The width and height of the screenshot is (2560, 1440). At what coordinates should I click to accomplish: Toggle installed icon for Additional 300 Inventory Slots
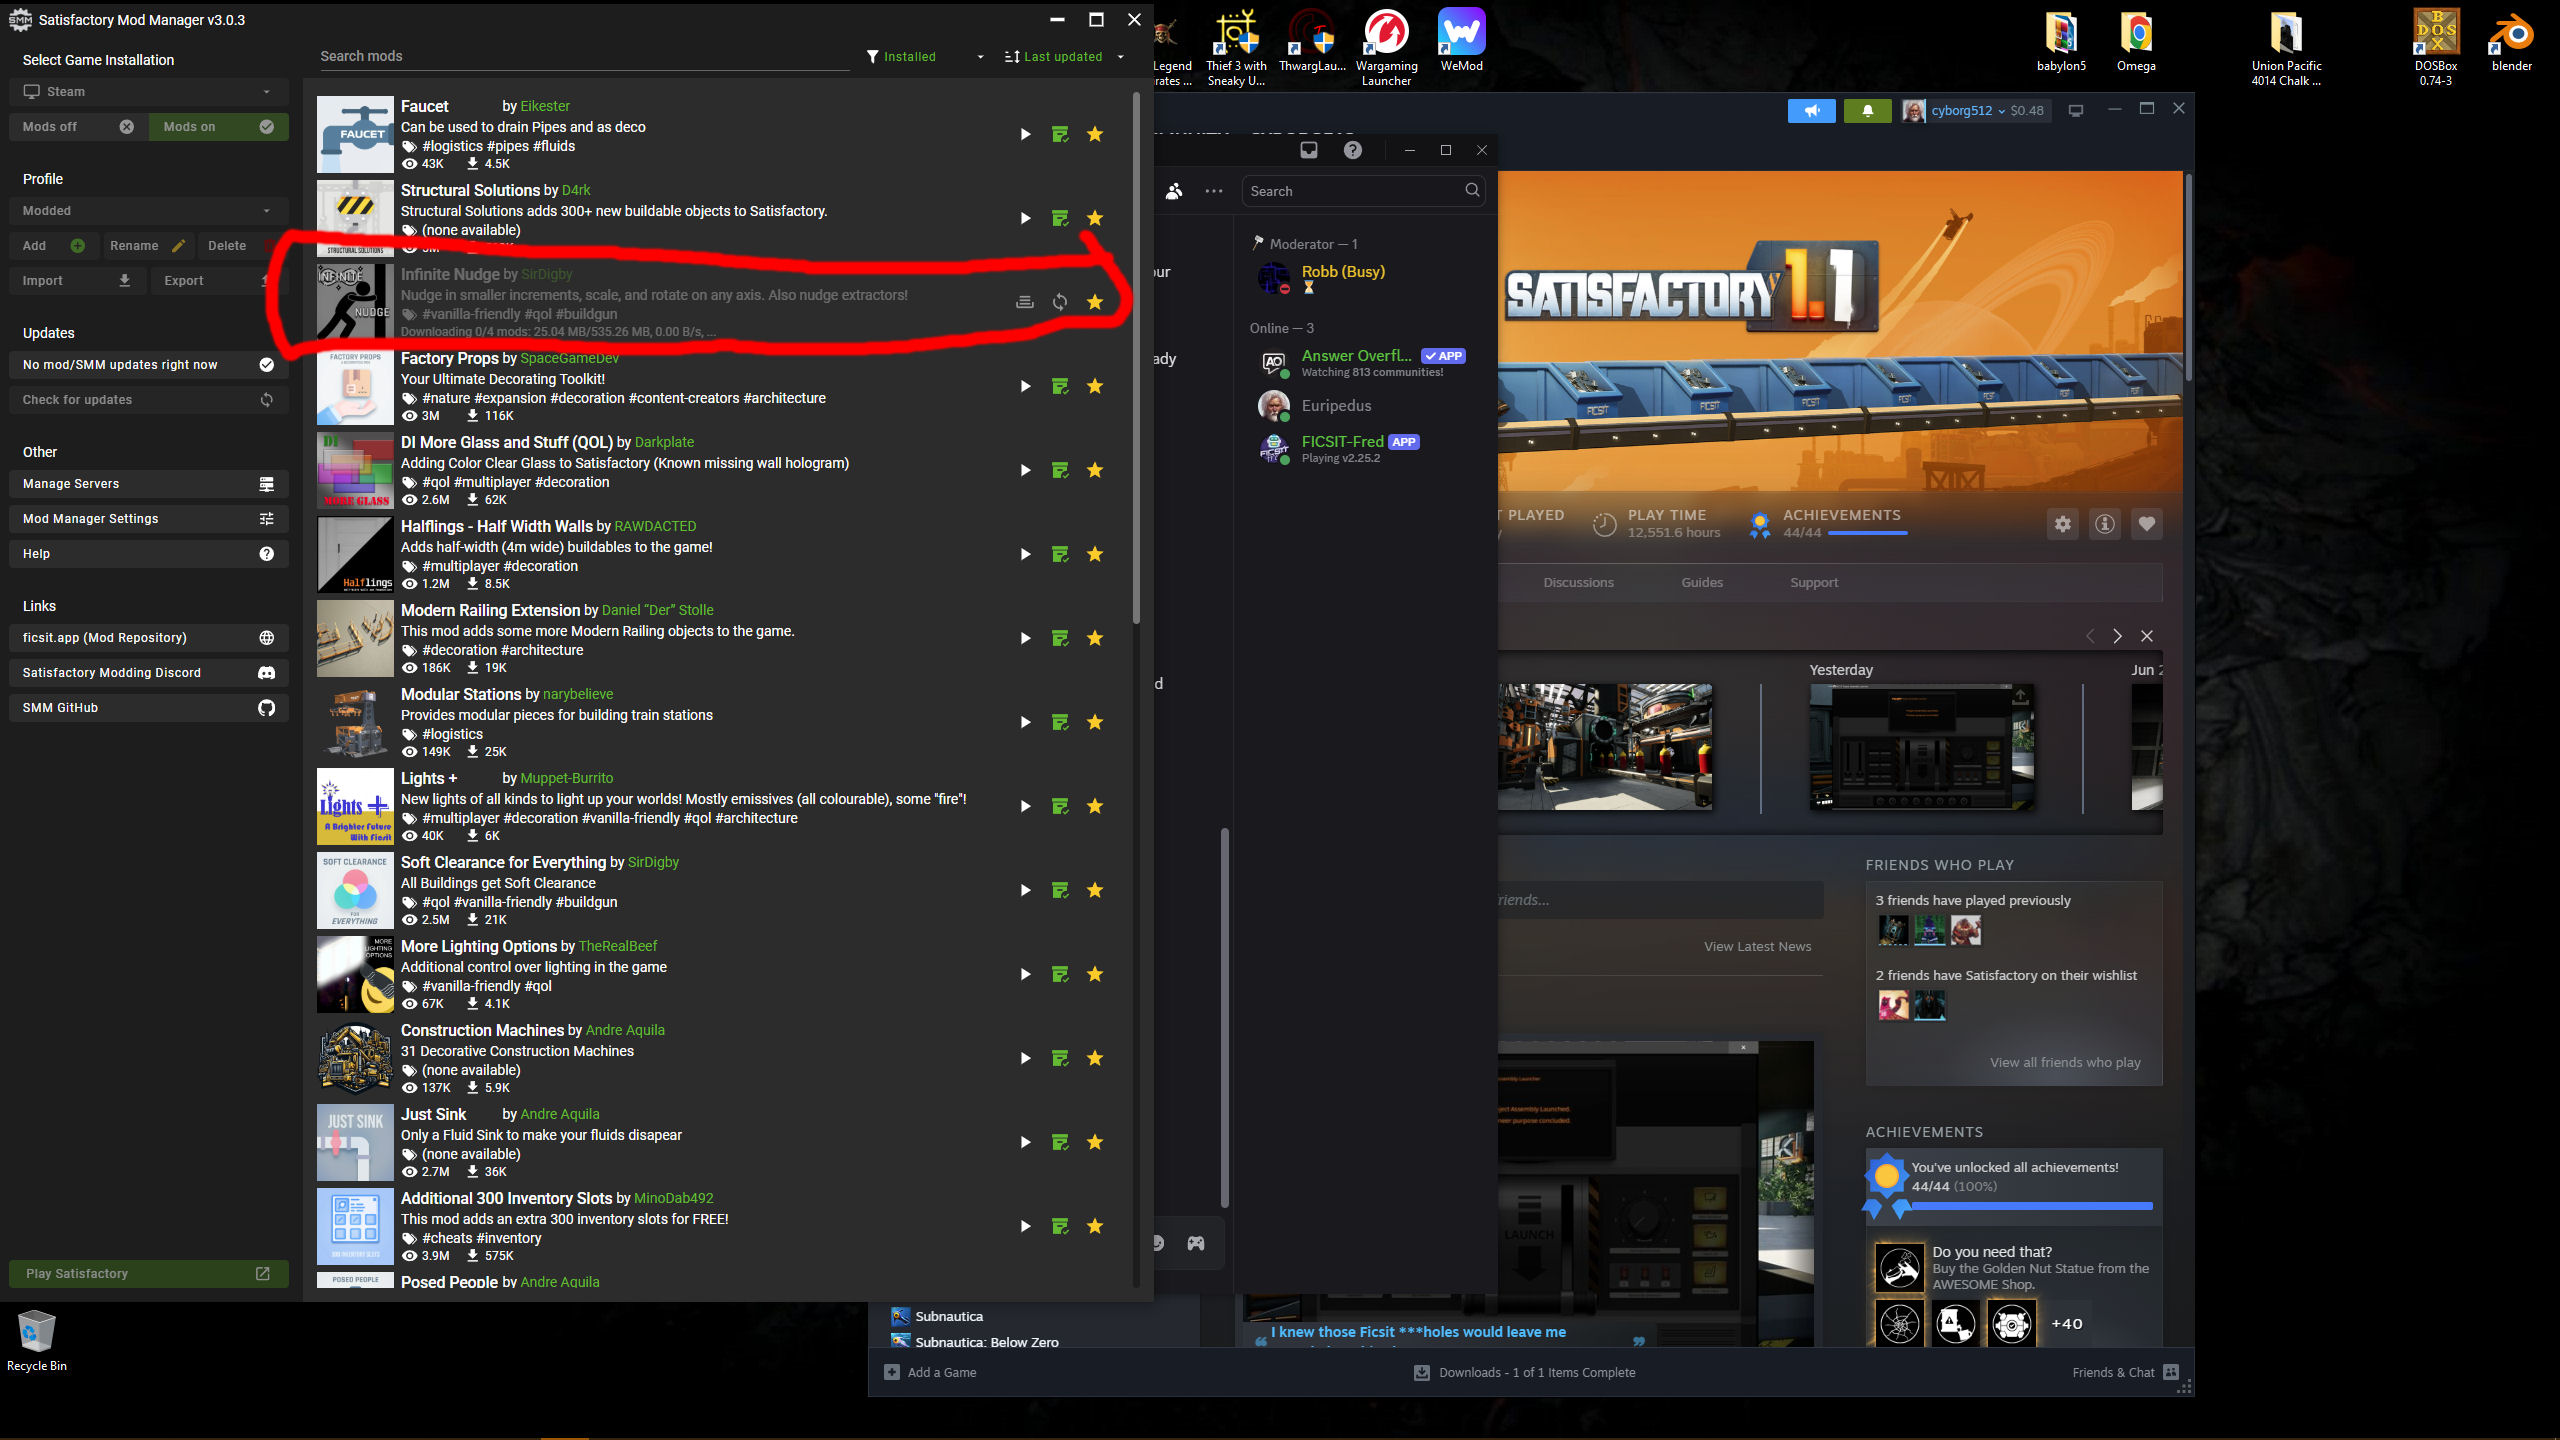(x=1060, y=1226)
